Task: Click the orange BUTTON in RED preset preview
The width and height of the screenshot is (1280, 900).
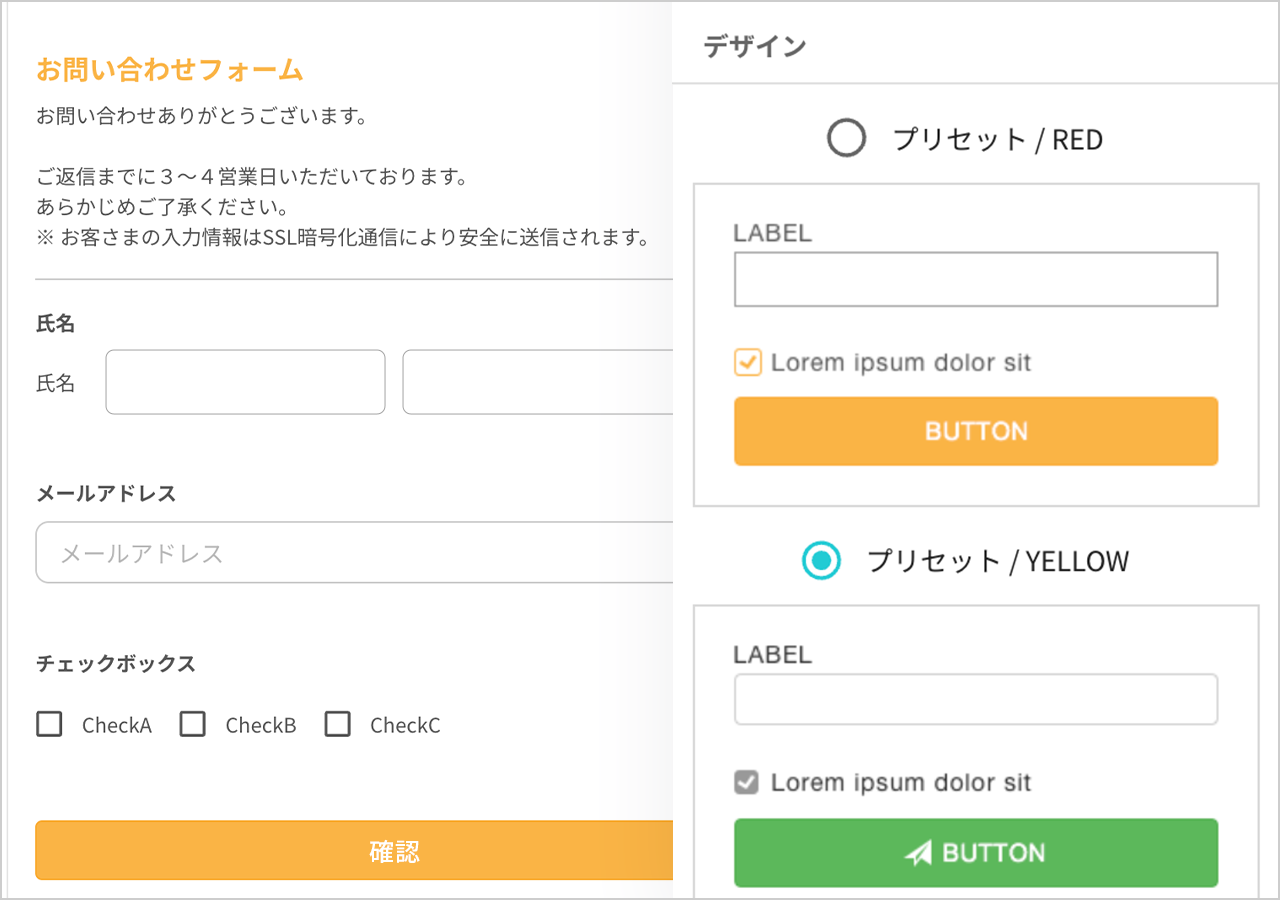Action: click(975, 431)
